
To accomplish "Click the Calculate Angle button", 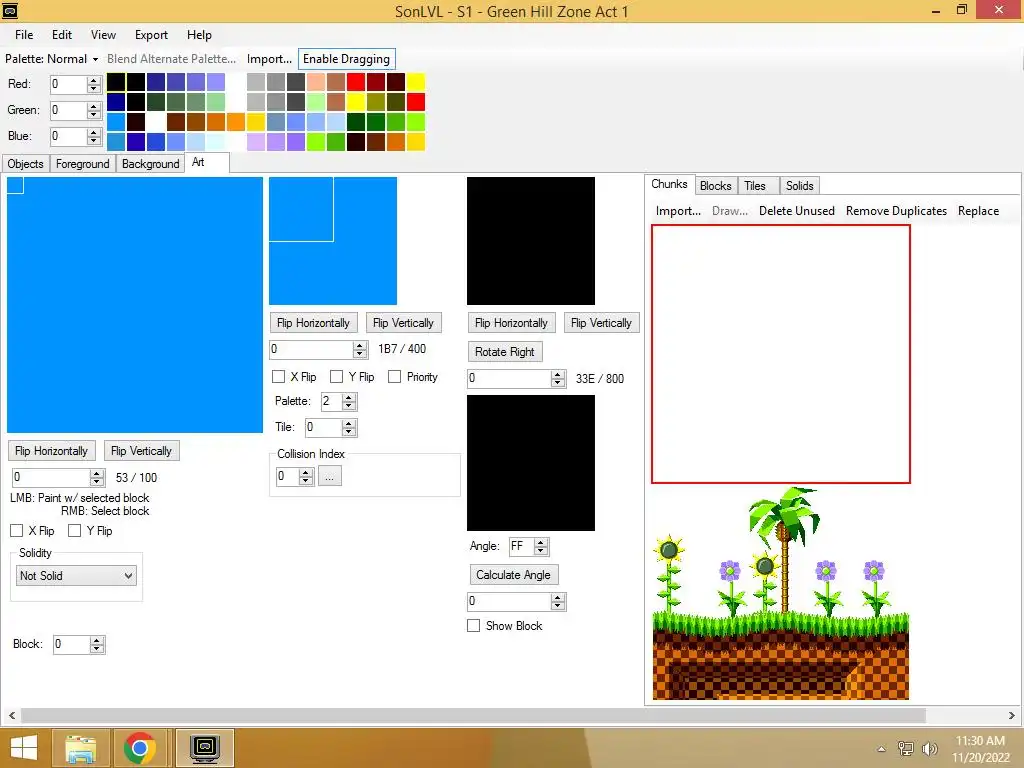I will 513,575.
